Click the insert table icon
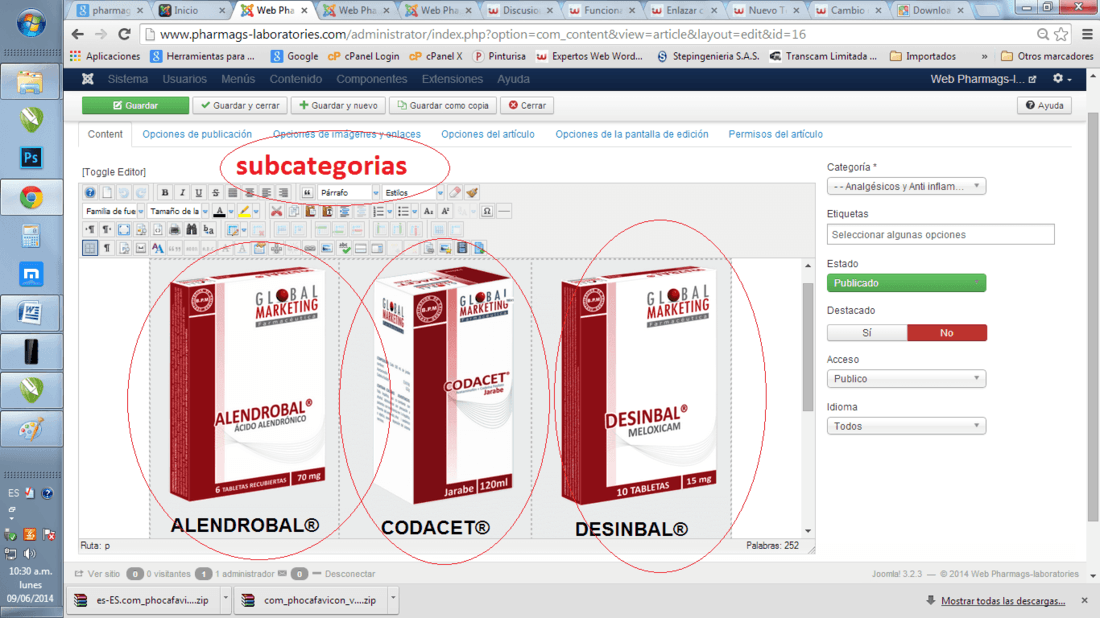This screenshot has height=618, width=1100. click(x=233, y=229)
